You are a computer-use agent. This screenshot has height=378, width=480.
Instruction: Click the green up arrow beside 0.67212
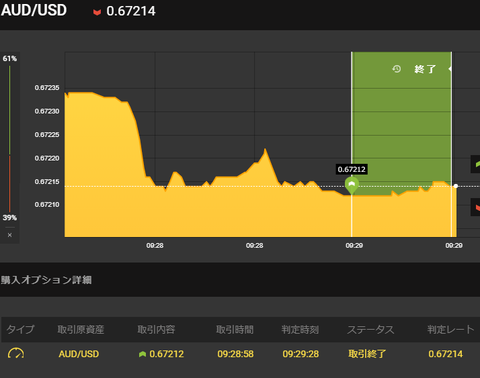(142, 354)
